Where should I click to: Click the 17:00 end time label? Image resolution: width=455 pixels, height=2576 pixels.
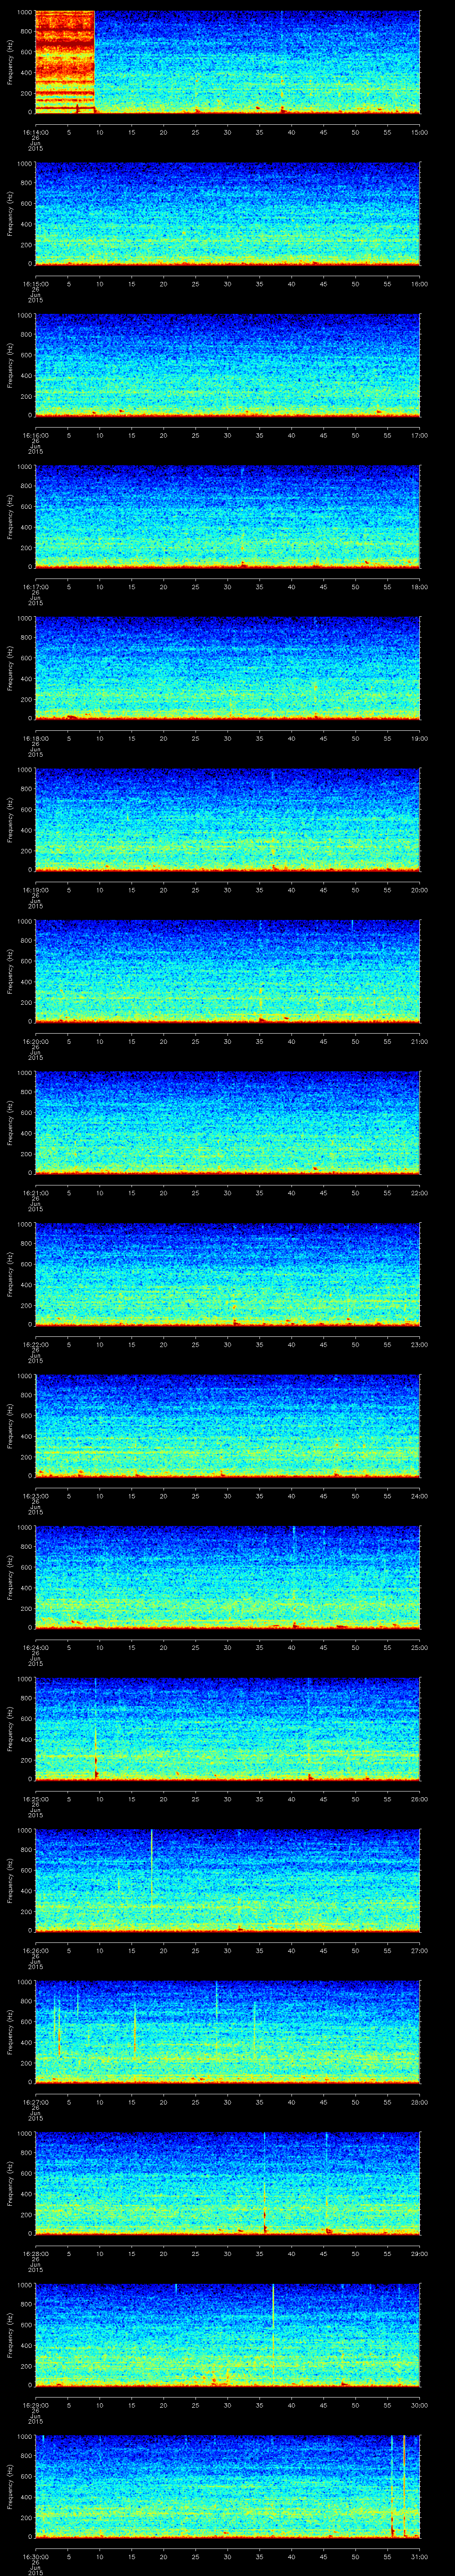420,435
